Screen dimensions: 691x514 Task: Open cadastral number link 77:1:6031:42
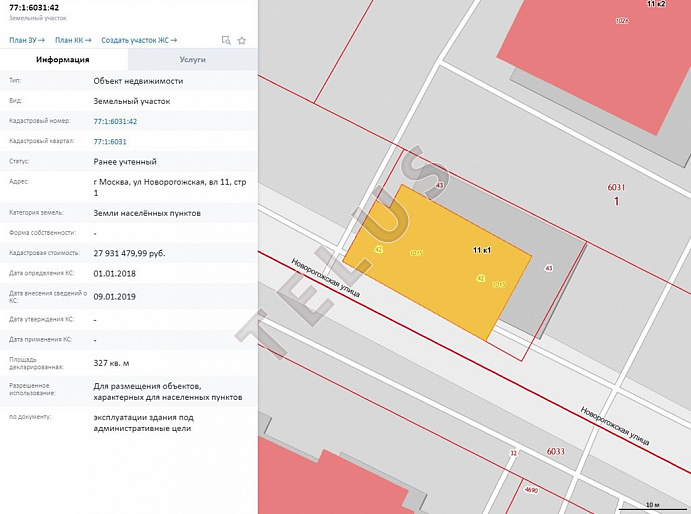(x=115, y=121)
